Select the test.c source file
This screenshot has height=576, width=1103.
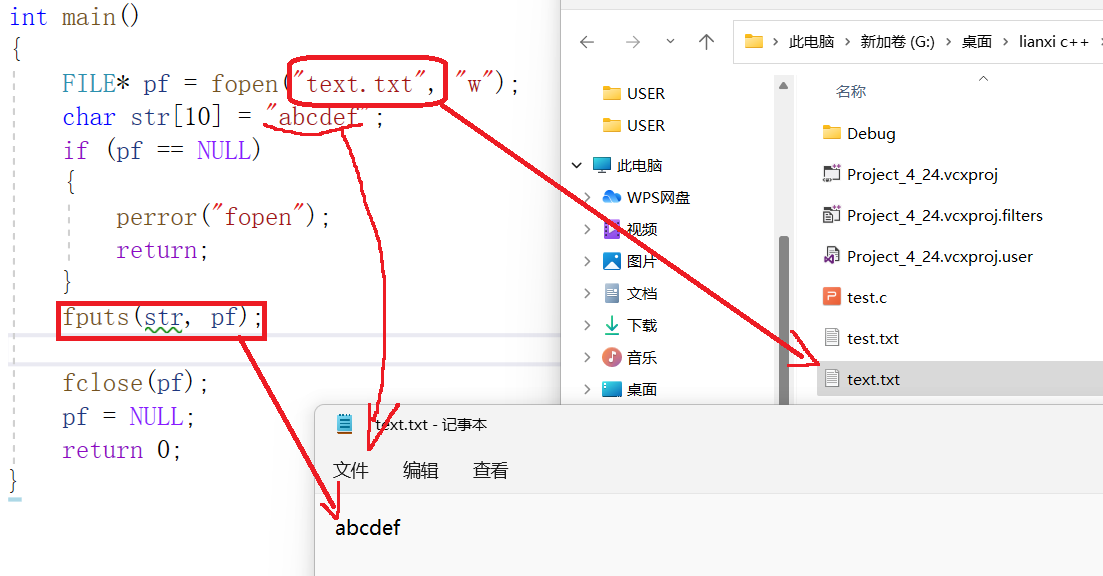tap(864, 296)
